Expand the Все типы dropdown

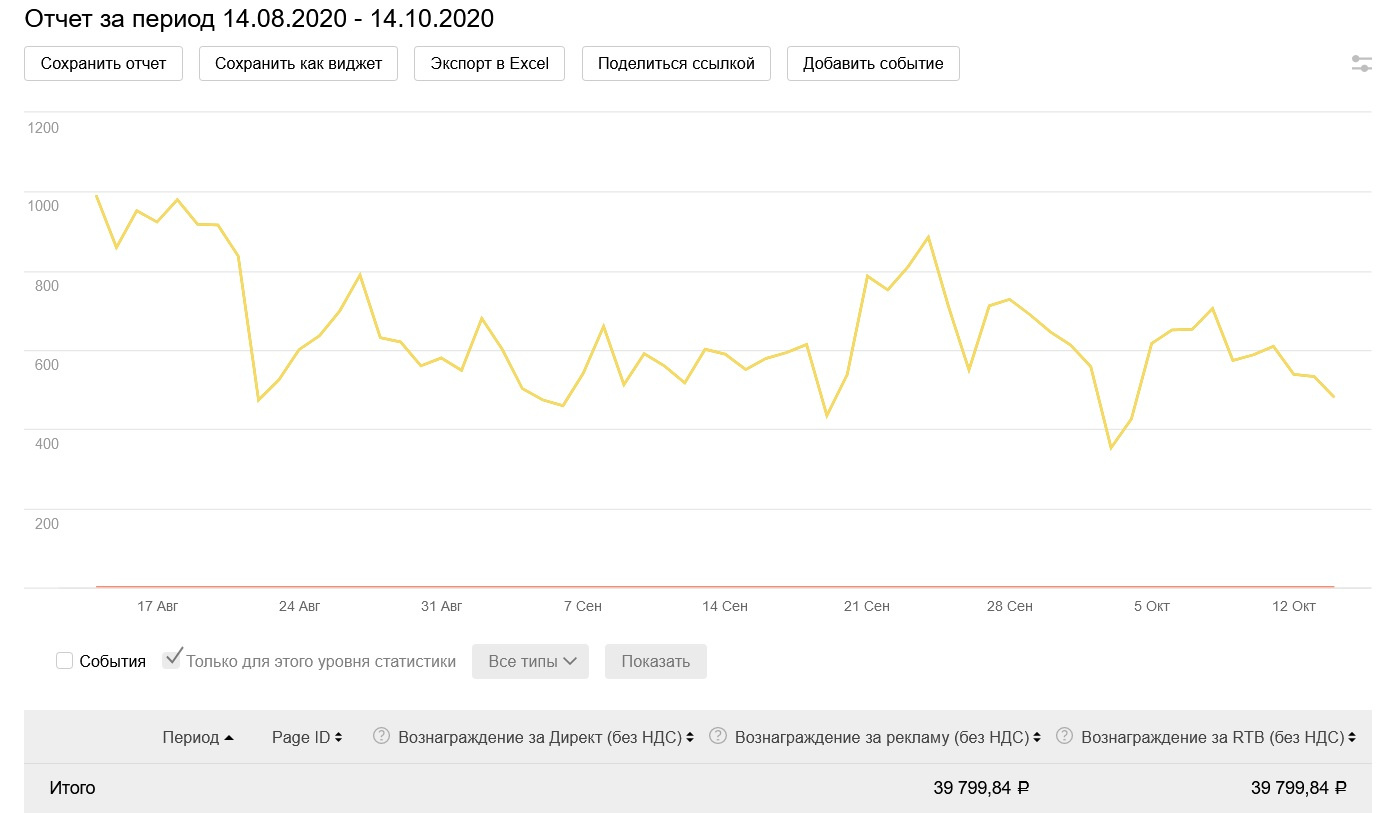tap(530, 661)
